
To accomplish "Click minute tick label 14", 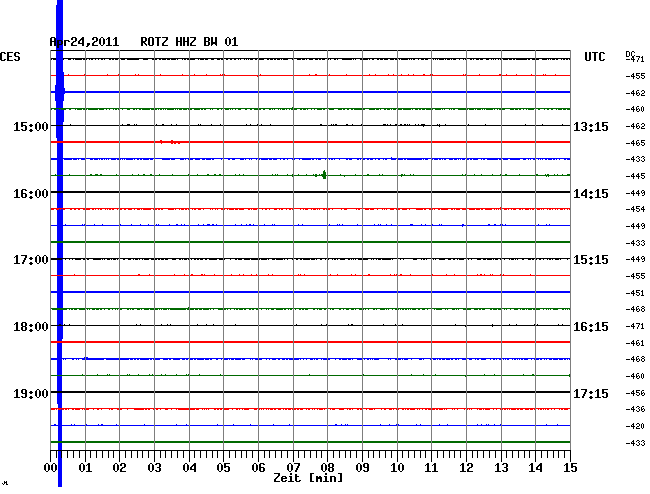I will 535,468.
